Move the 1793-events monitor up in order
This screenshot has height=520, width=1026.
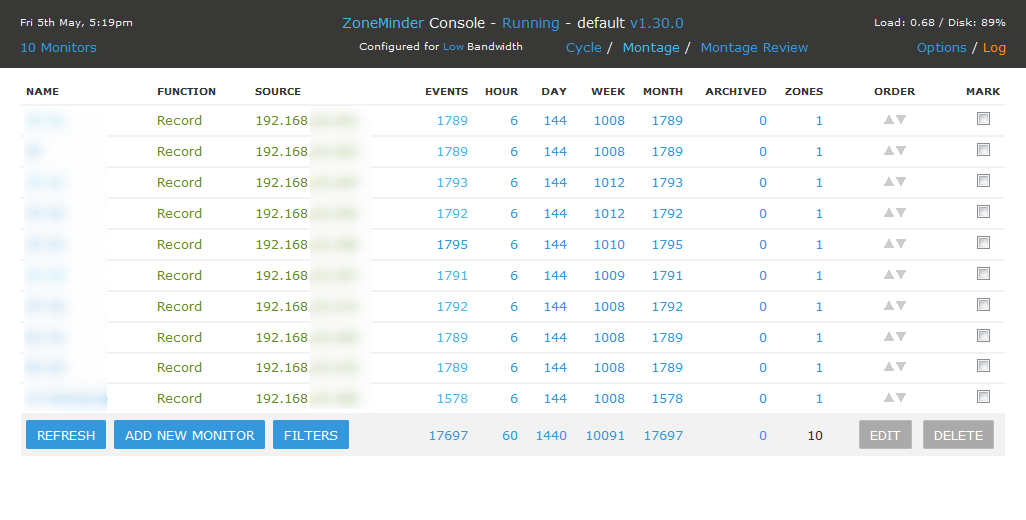[x=887, y=182]
